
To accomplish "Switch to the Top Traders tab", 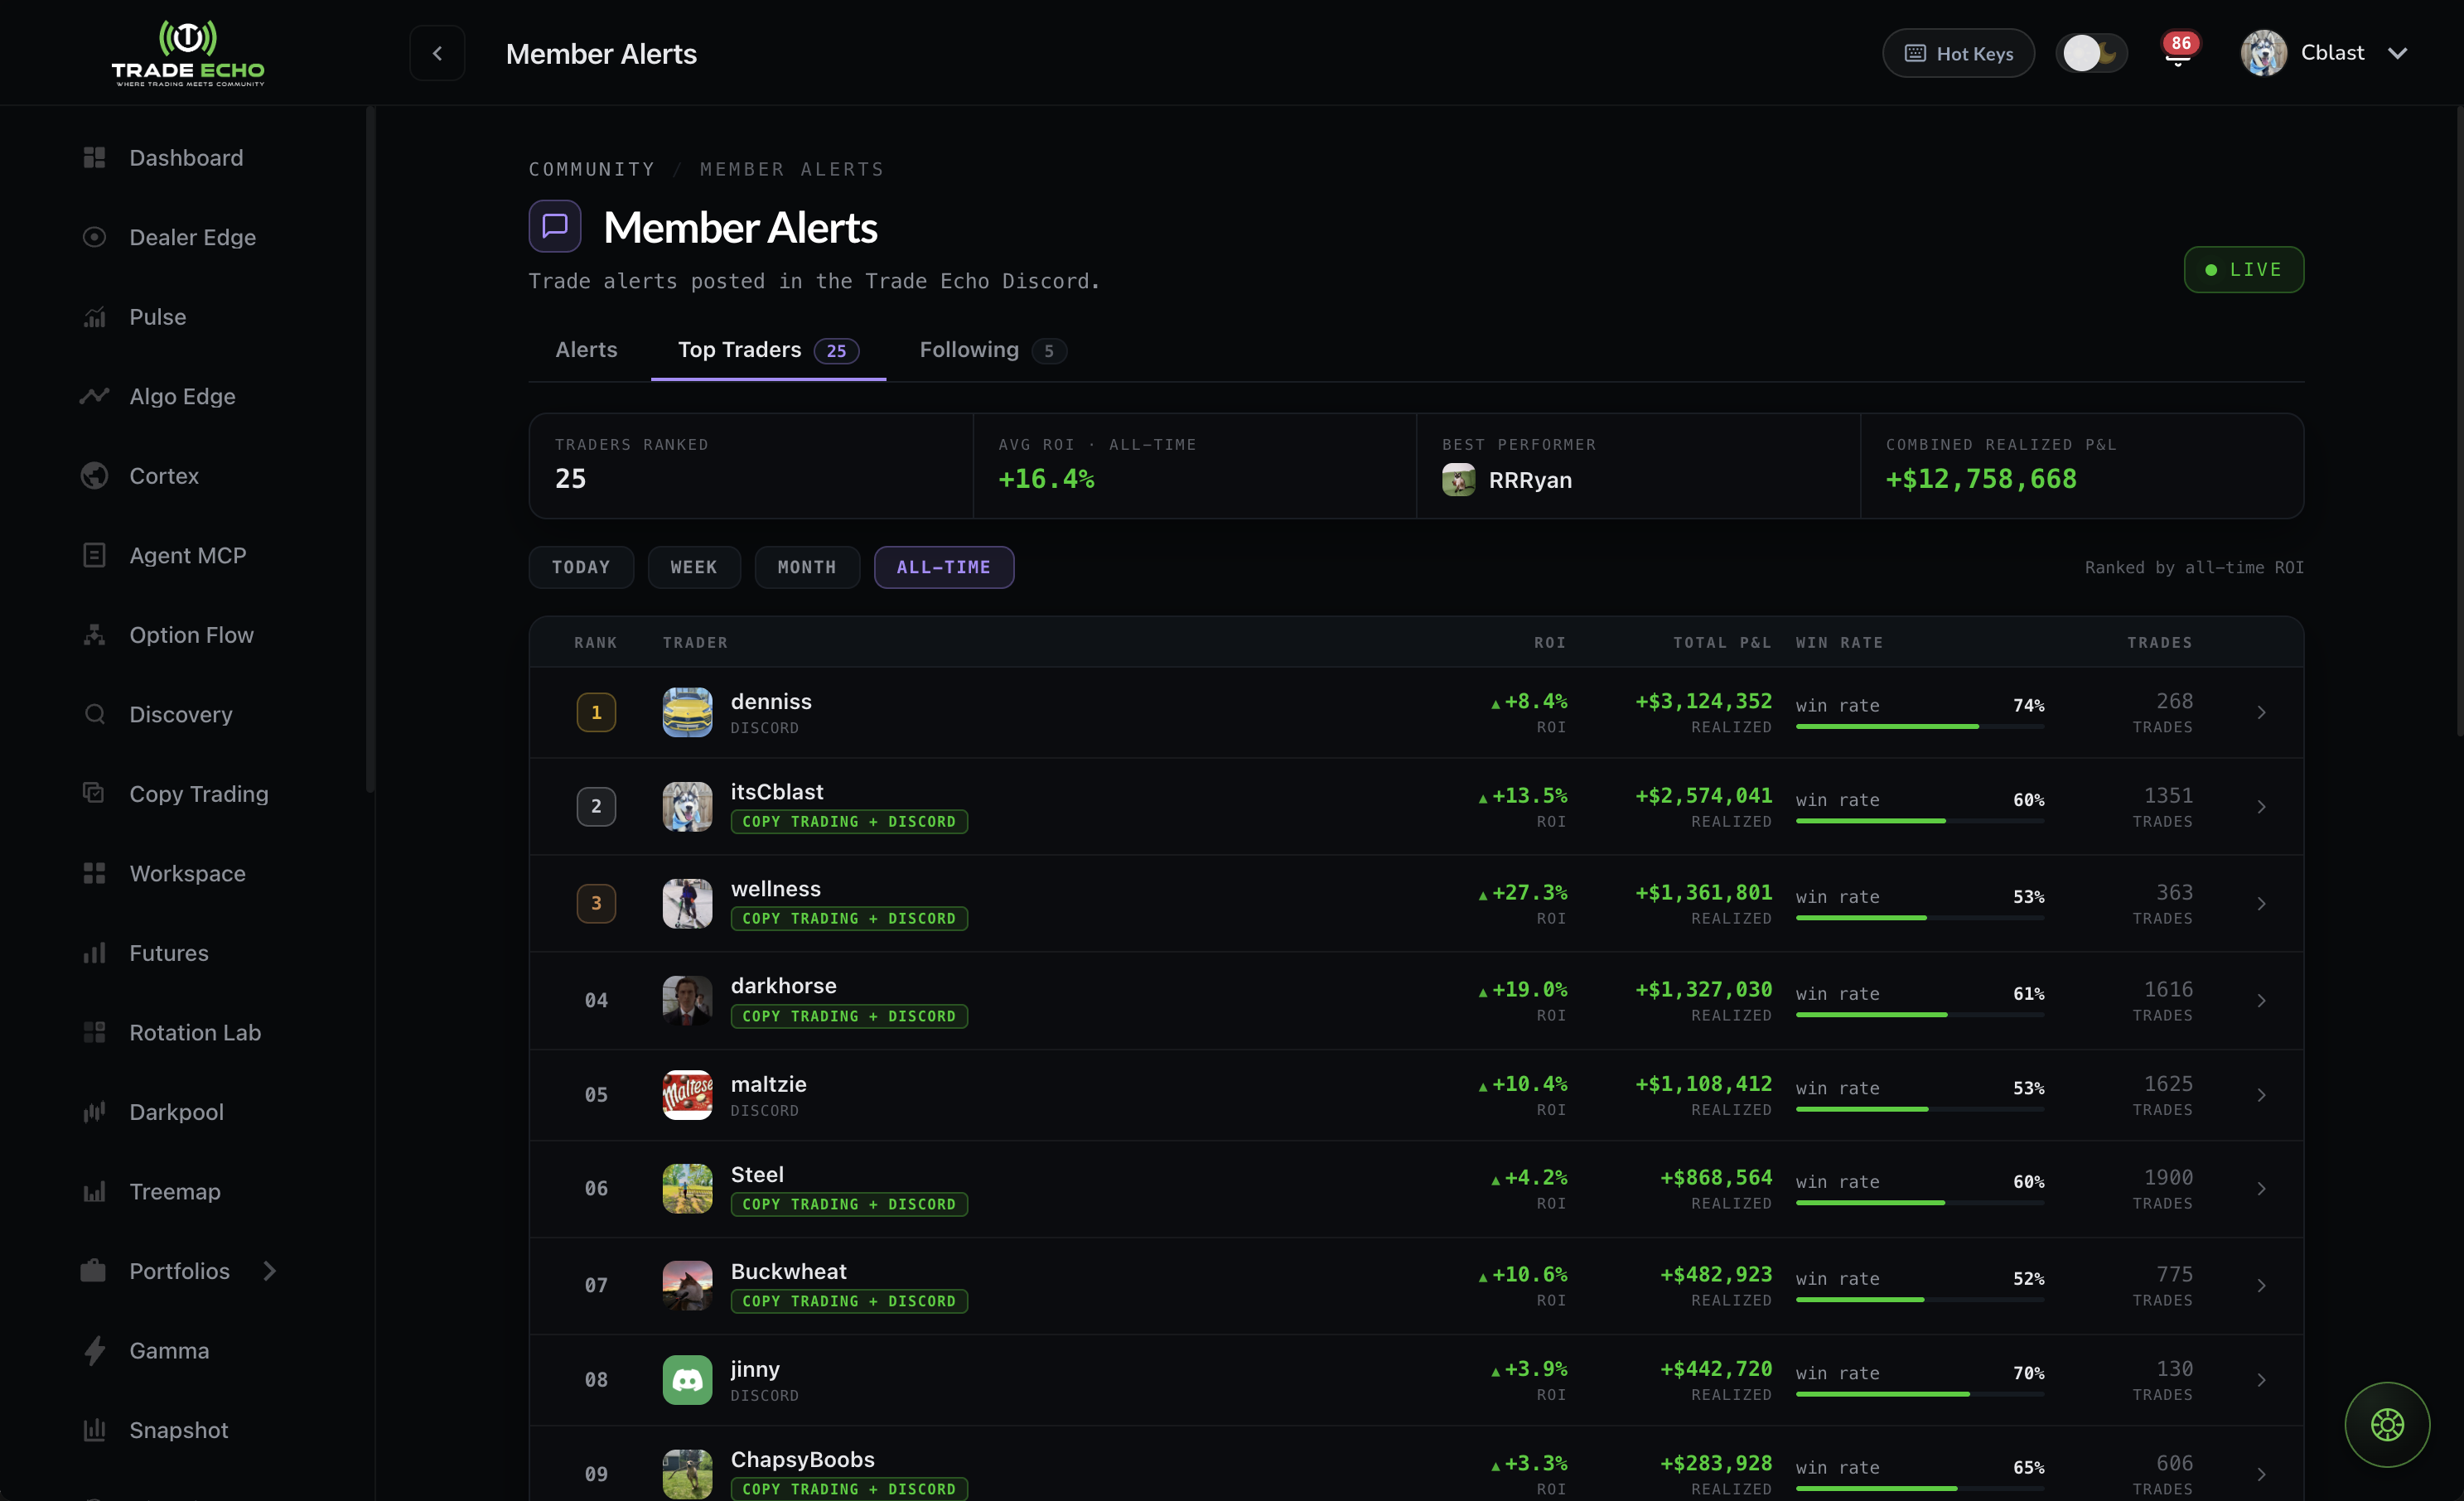I will pyautogui.click(x=768, y=350).
